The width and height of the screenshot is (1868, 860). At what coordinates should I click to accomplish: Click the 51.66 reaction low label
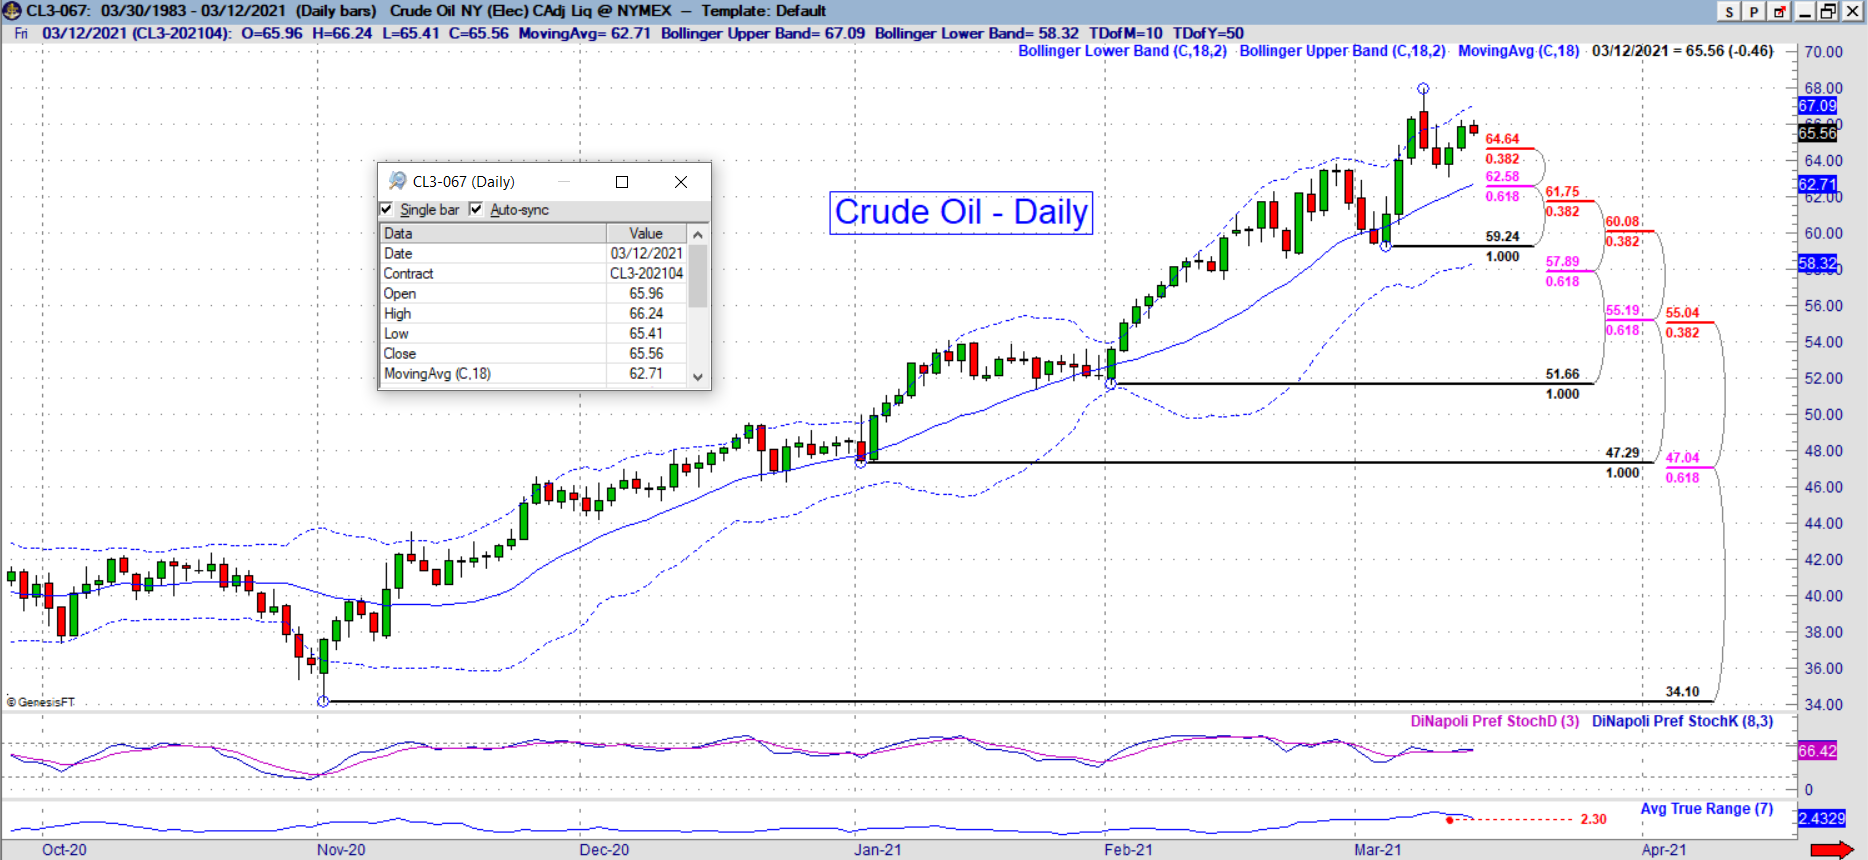tap(1562, 374)
